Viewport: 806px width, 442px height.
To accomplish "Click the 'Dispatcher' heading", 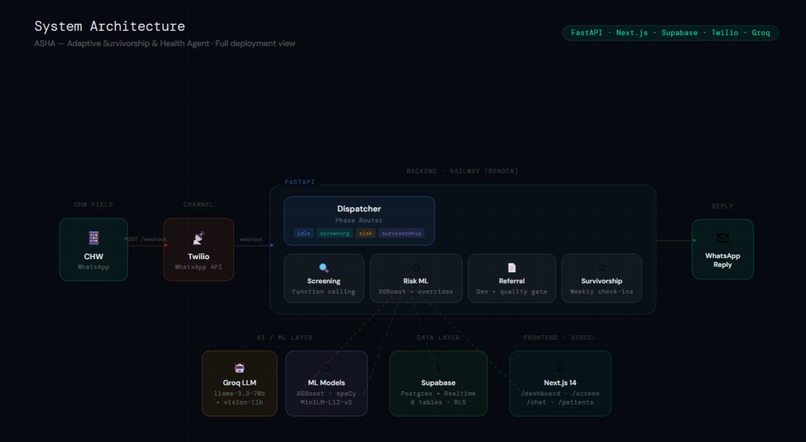I will 359,209.
